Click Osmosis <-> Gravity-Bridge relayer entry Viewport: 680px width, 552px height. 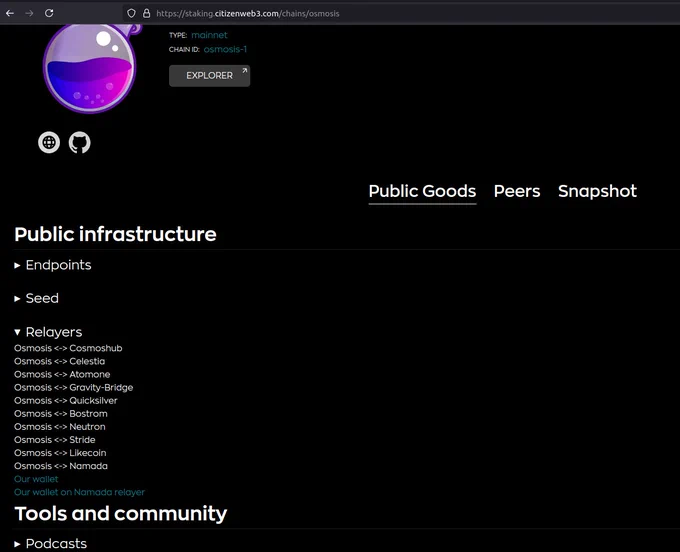74,388
